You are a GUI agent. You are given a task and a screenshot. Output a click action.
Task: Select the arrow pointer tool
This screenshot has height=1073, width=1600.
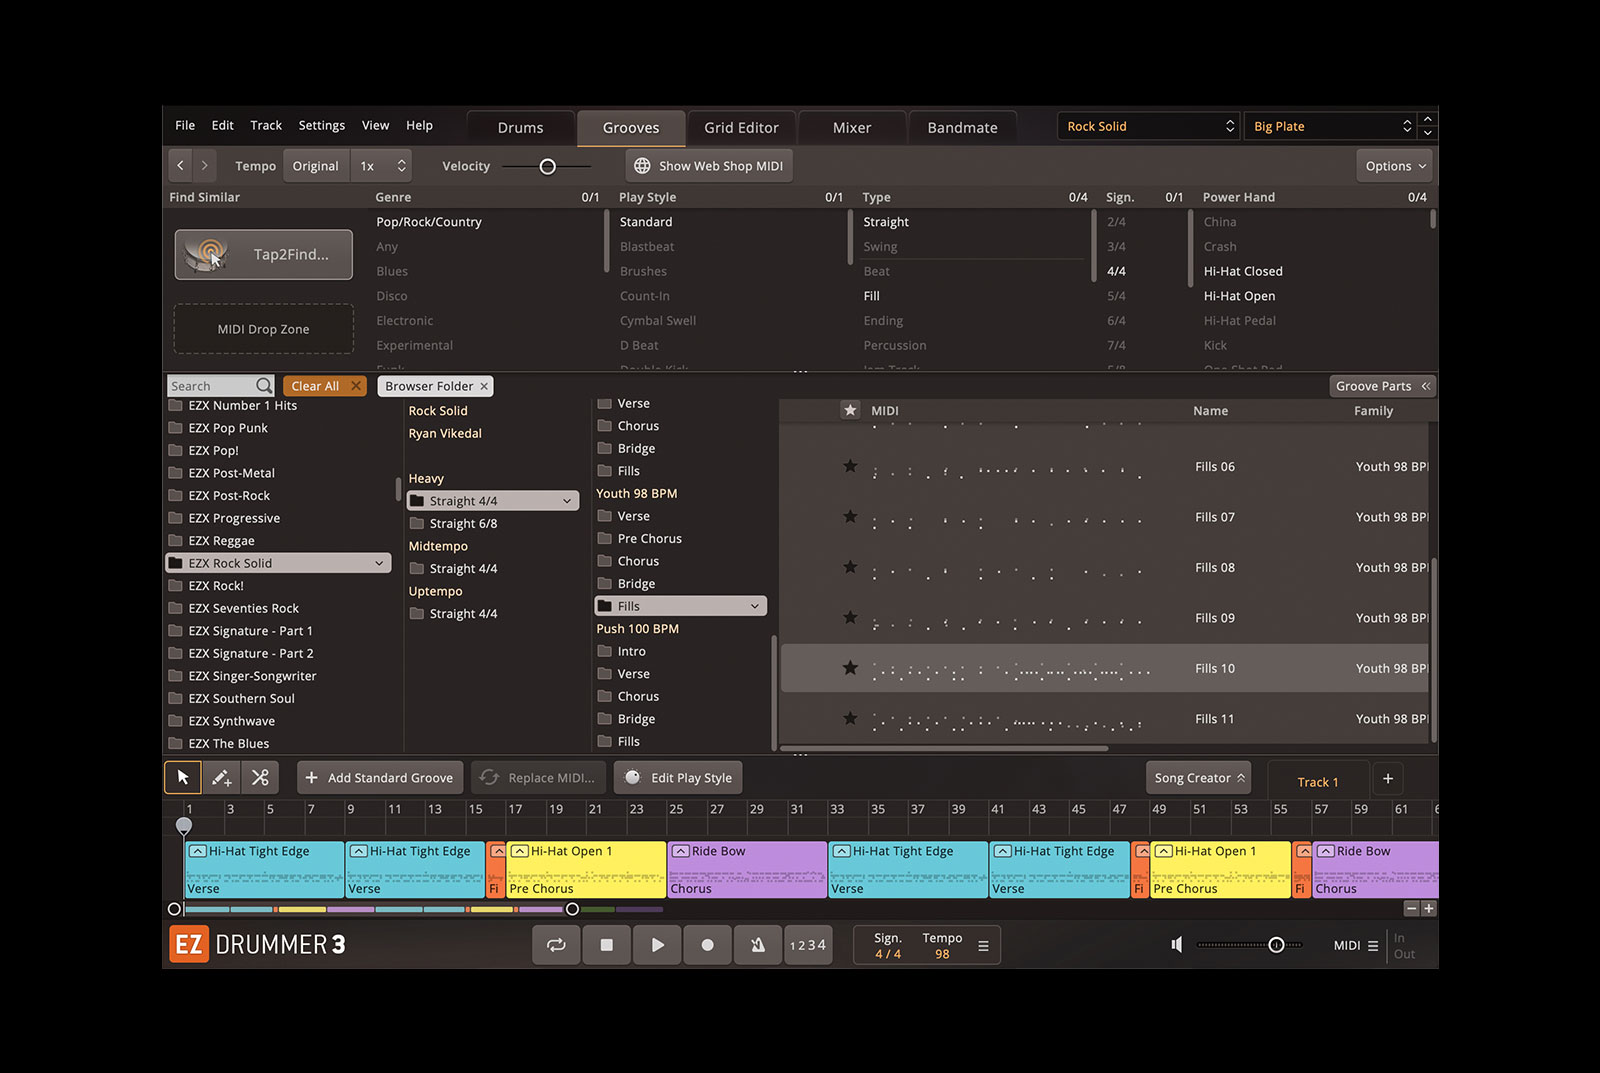(183, 777)
